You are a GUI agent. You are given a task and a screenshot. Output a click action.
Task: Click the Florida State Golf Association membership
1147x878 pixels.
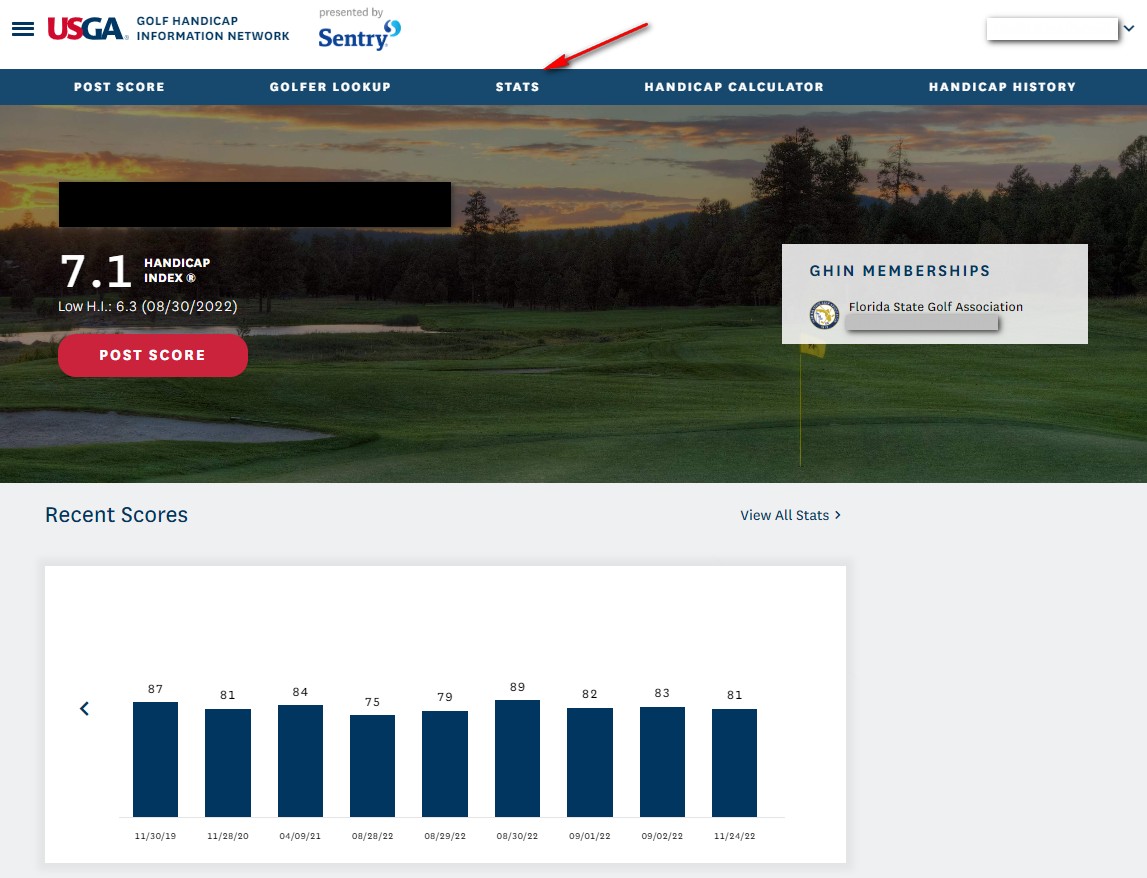pyautogui.click(x=935, y=307)
